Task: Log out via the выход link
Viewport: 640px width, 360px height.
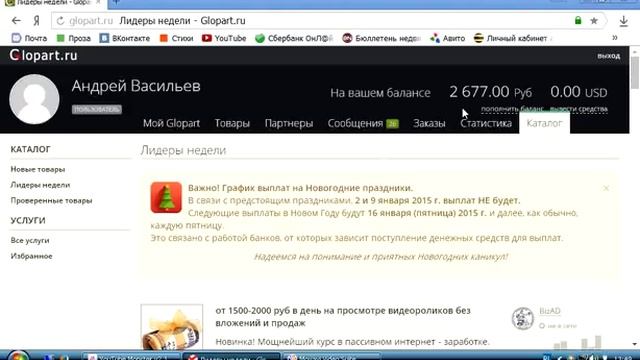Action: coord(609,56)
